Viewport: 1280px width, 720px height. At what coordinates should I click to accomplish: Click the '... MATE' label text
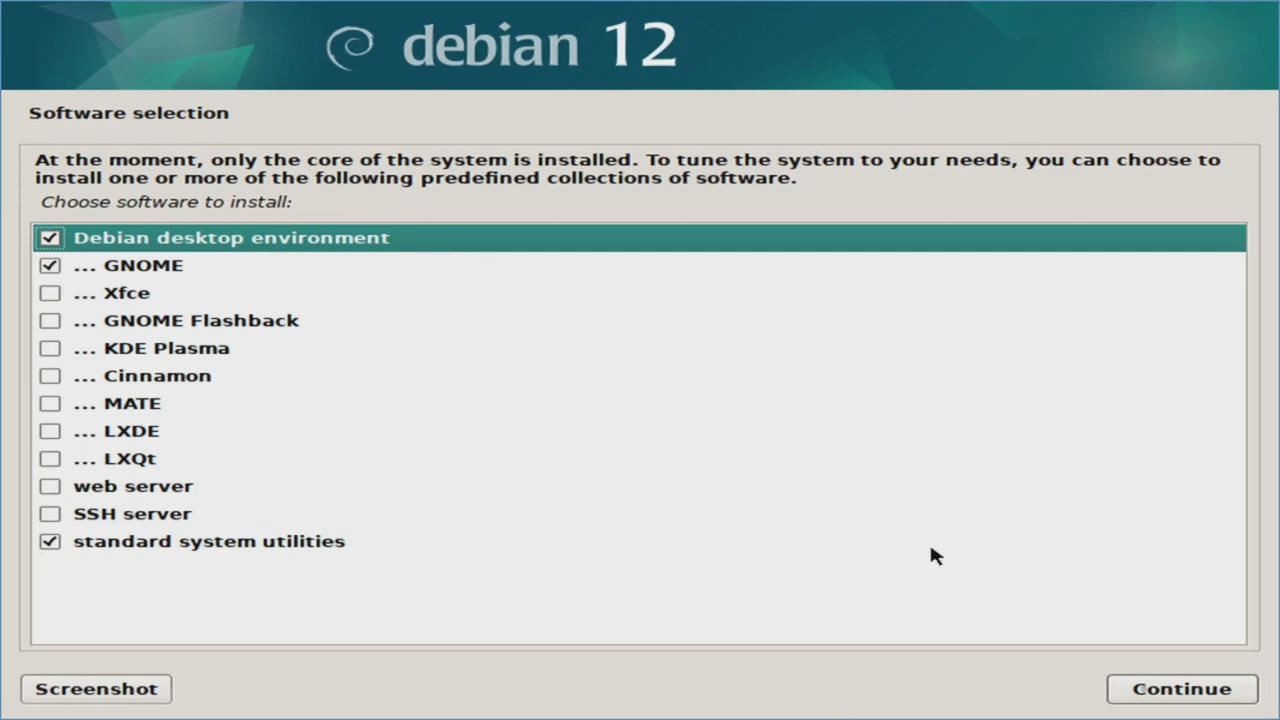click(117, 404)
